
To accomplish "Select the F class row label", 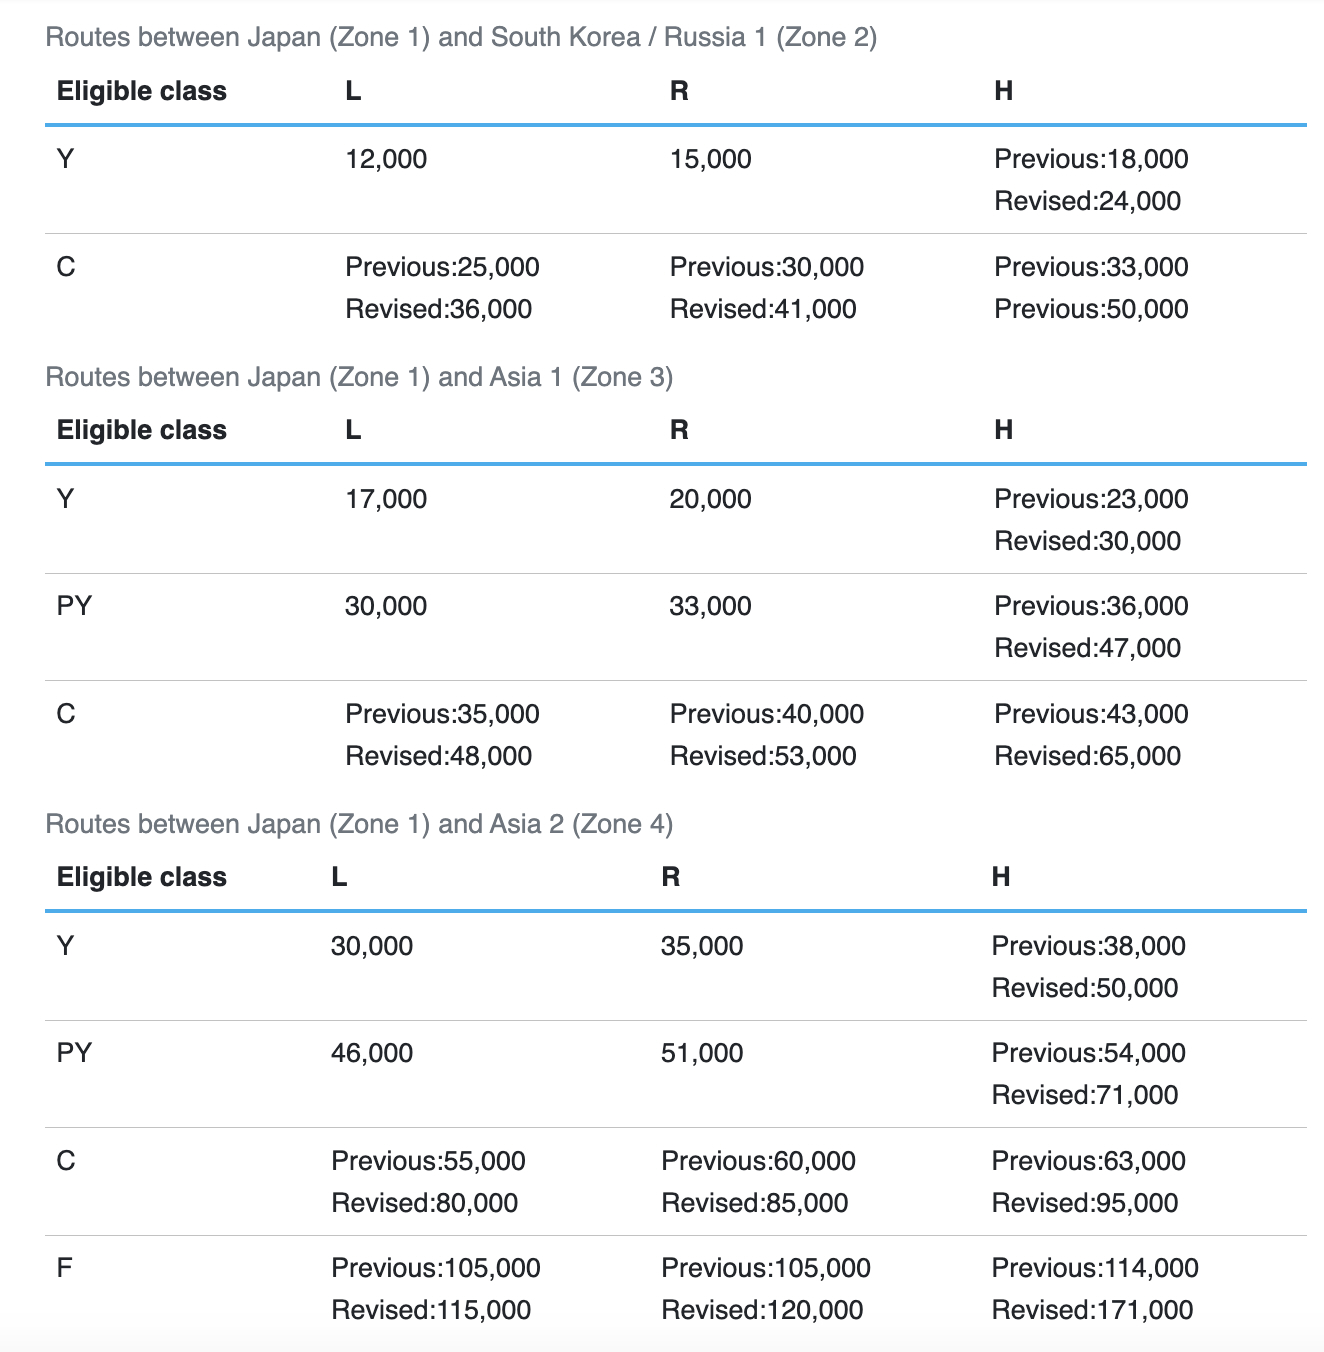I will pos(65,1268).
